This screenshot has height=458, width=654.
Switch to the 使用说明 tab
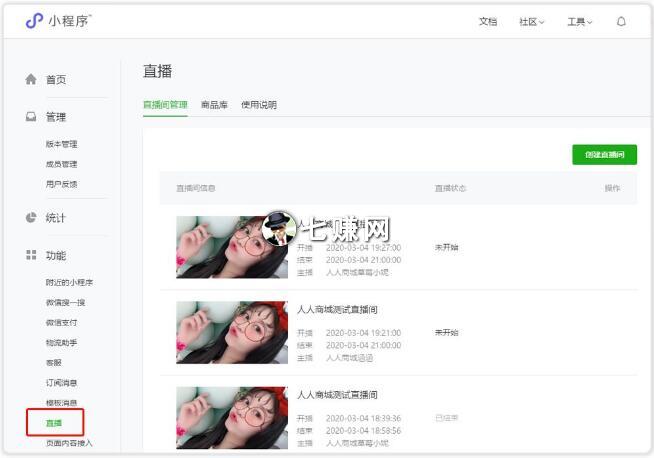tap(259, 105)
